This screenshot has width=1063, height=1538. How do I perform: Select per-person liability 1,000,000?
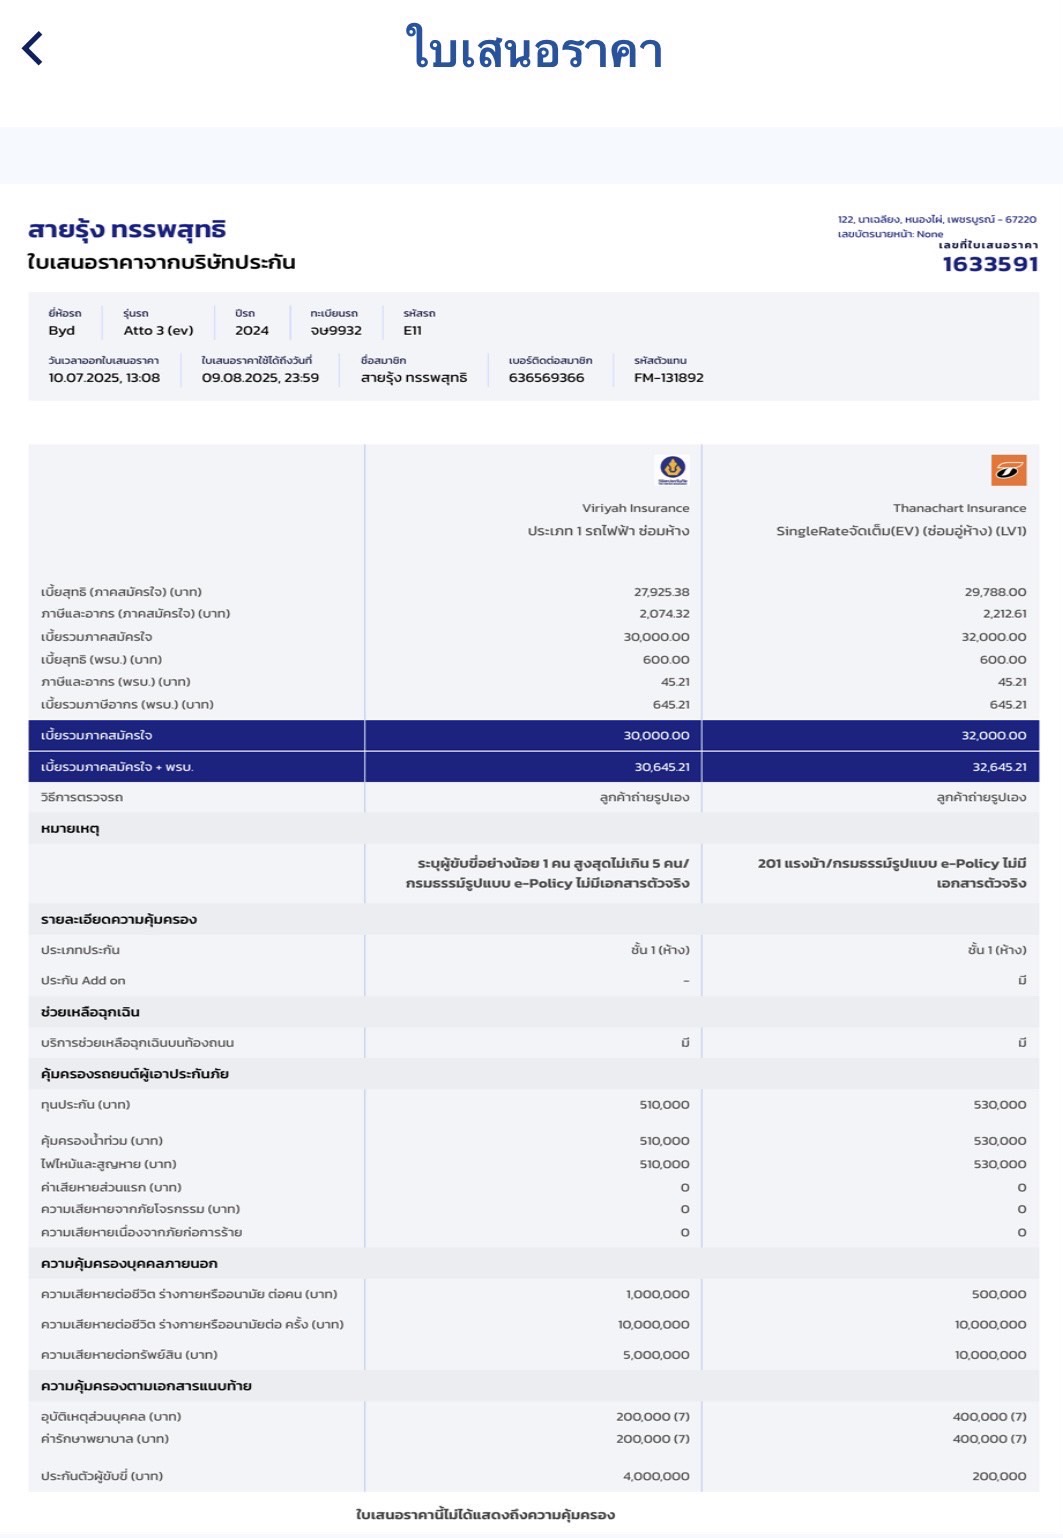point(657,1294)
